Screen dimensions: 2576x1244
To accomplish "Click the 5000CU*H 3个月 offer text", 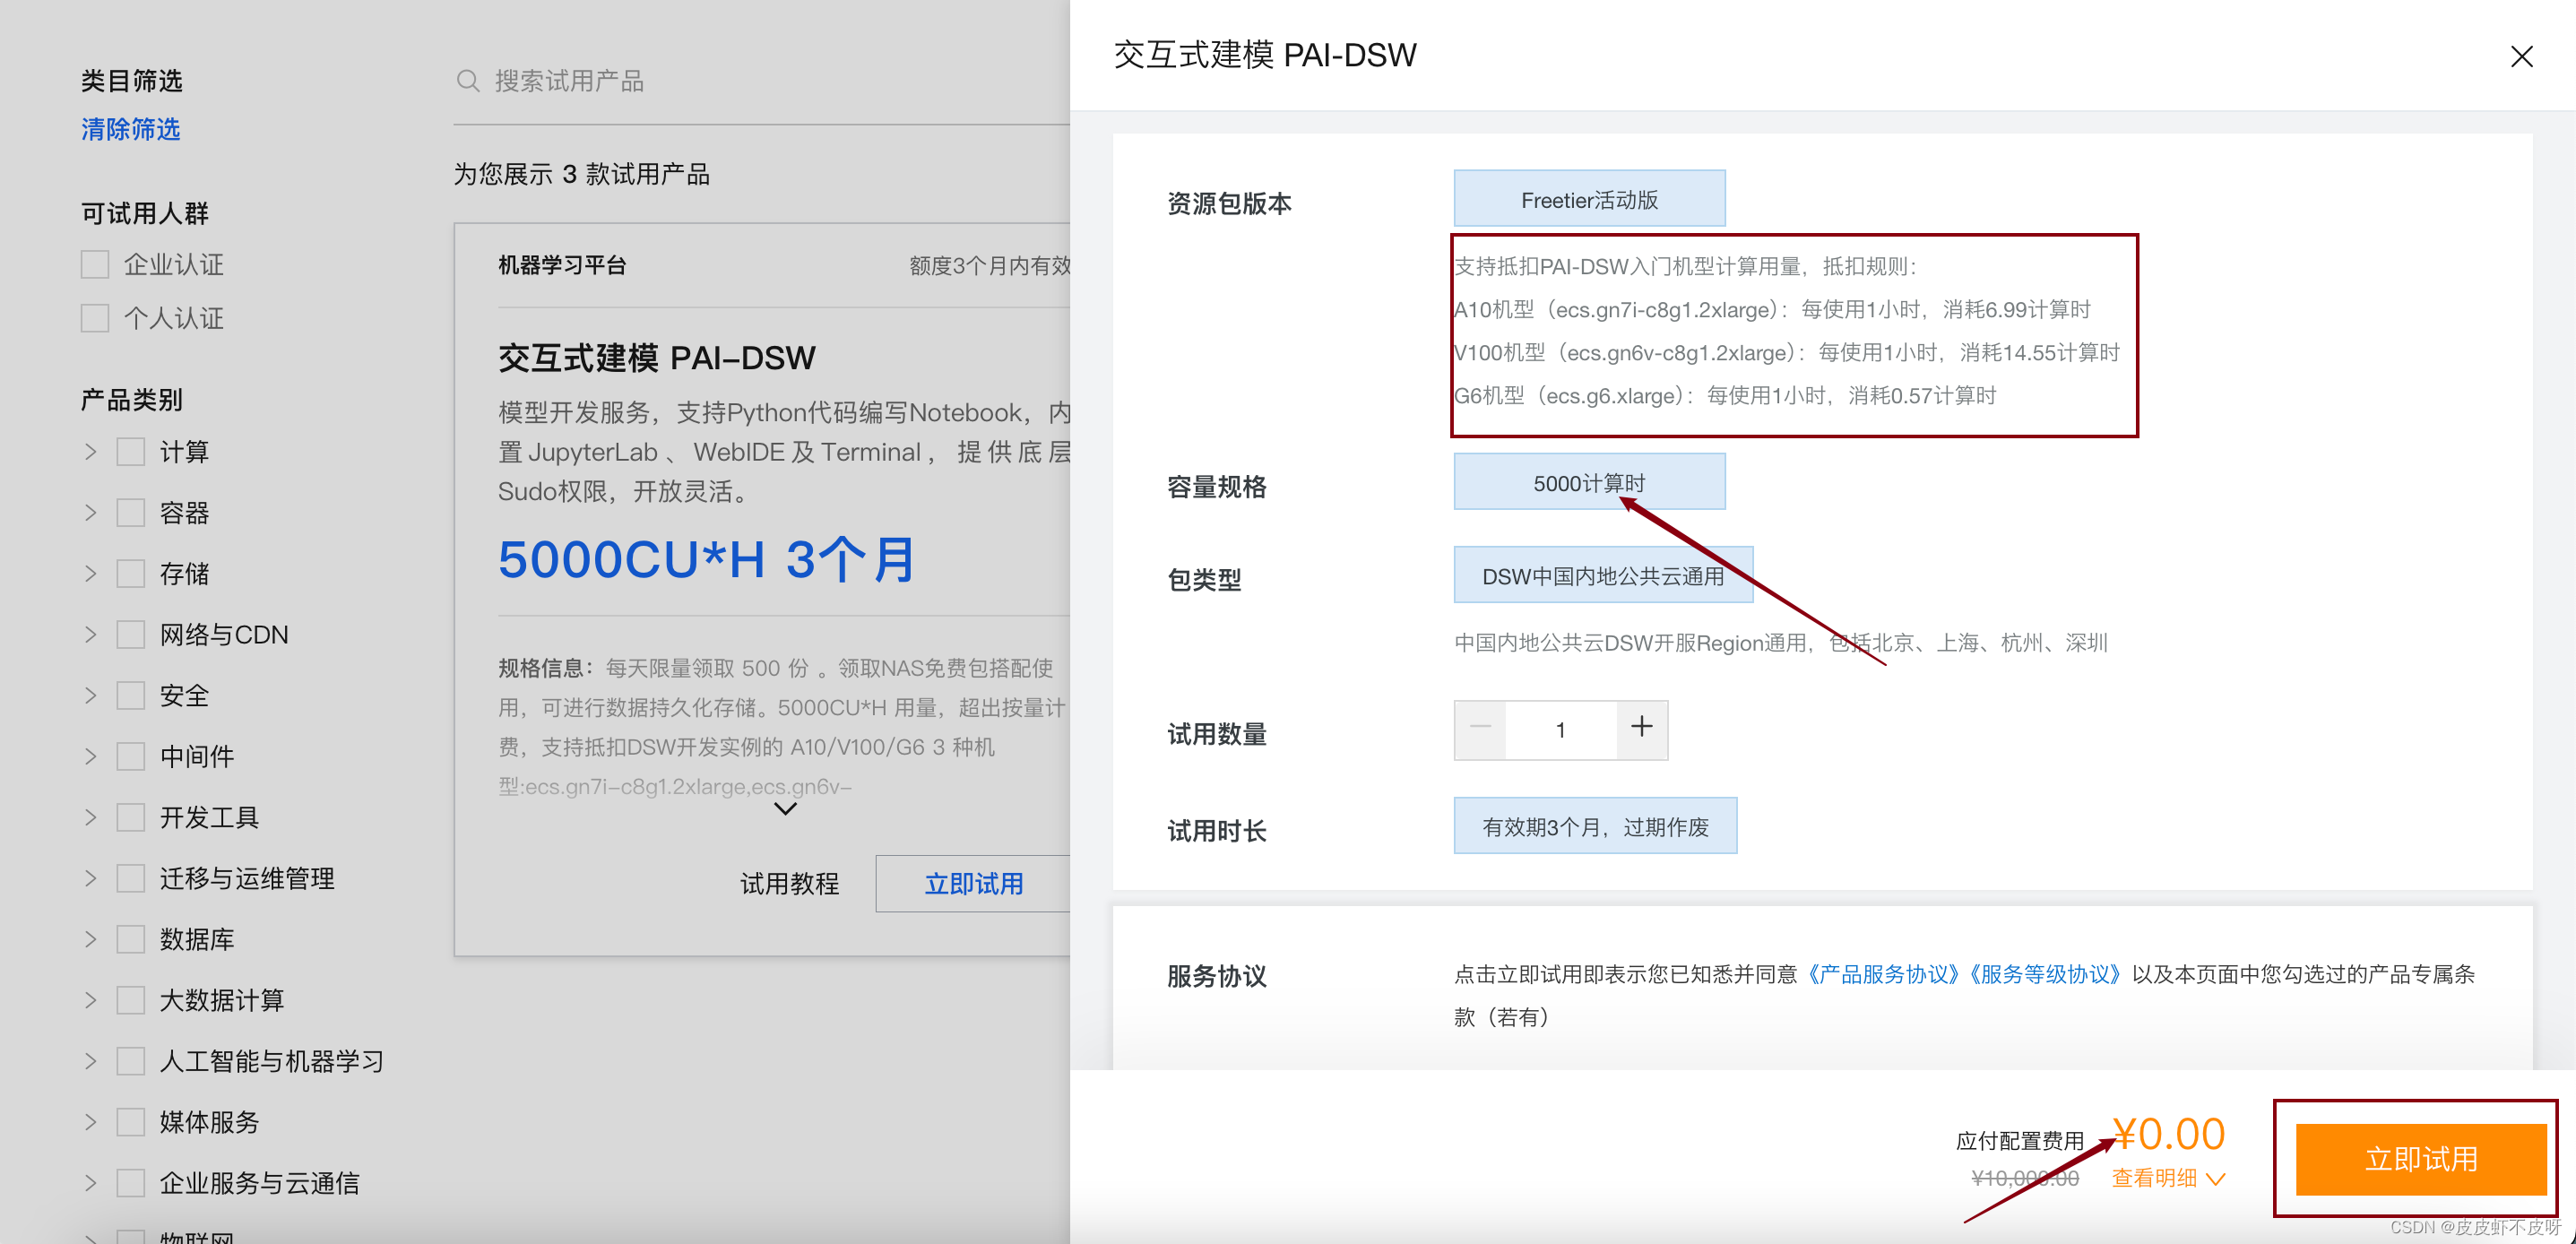I will coord(707,559).
